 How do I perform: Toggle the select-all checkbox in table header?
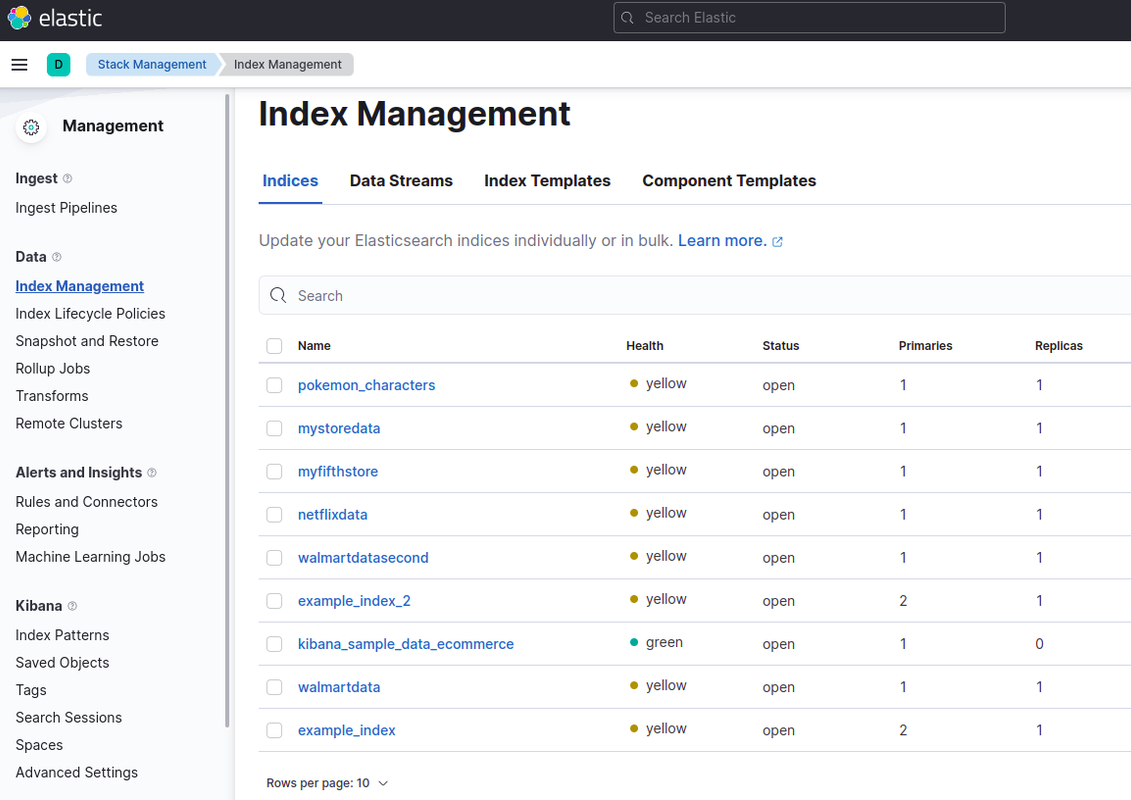pos(274,346)
